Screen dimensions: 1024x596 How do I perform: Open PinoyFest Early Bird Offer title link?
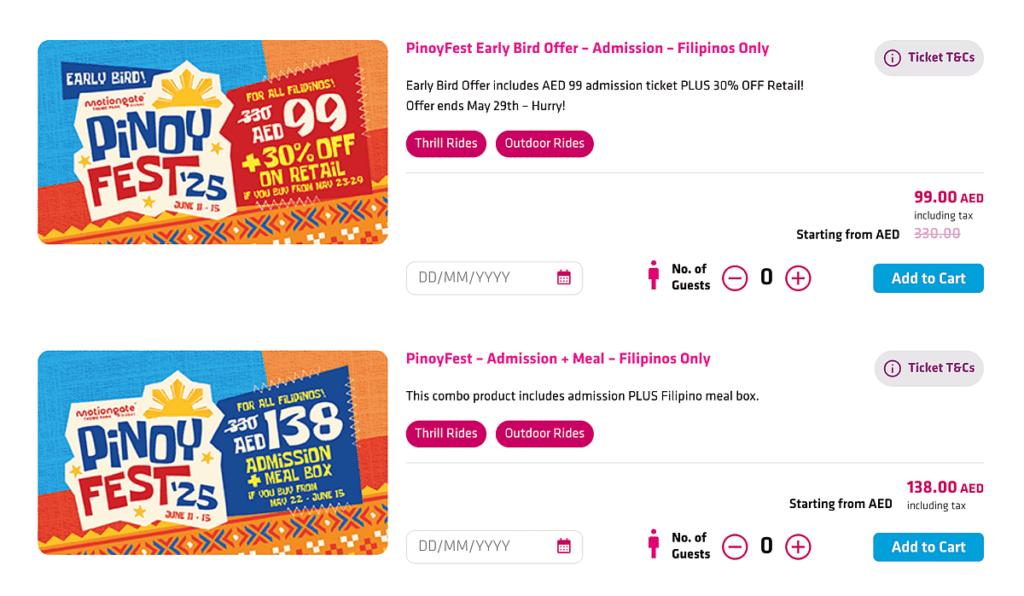[x=587, y=48]
